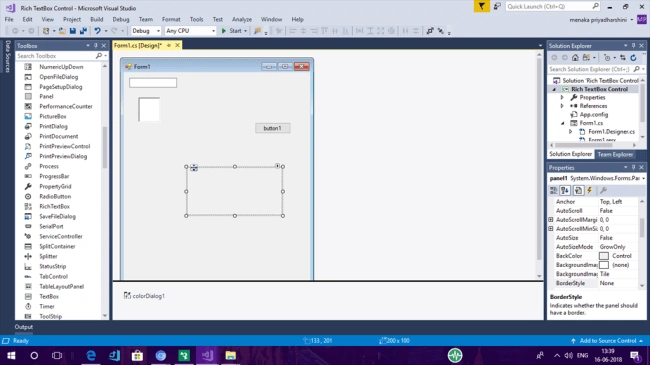
Task: Click the Home icon in Solution Explorer
Action: 575,58
